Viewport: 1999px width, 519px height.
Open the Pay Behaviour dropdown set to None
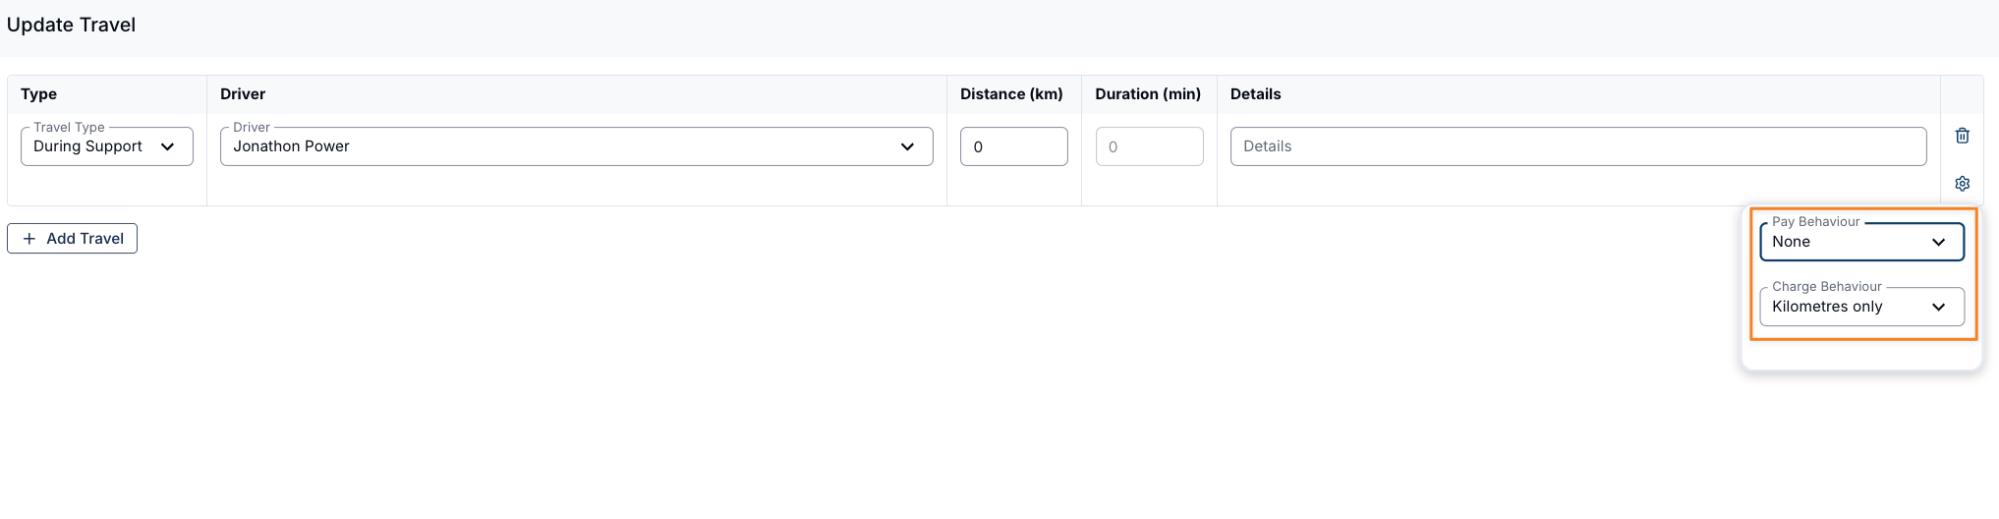pos(1848,242)
